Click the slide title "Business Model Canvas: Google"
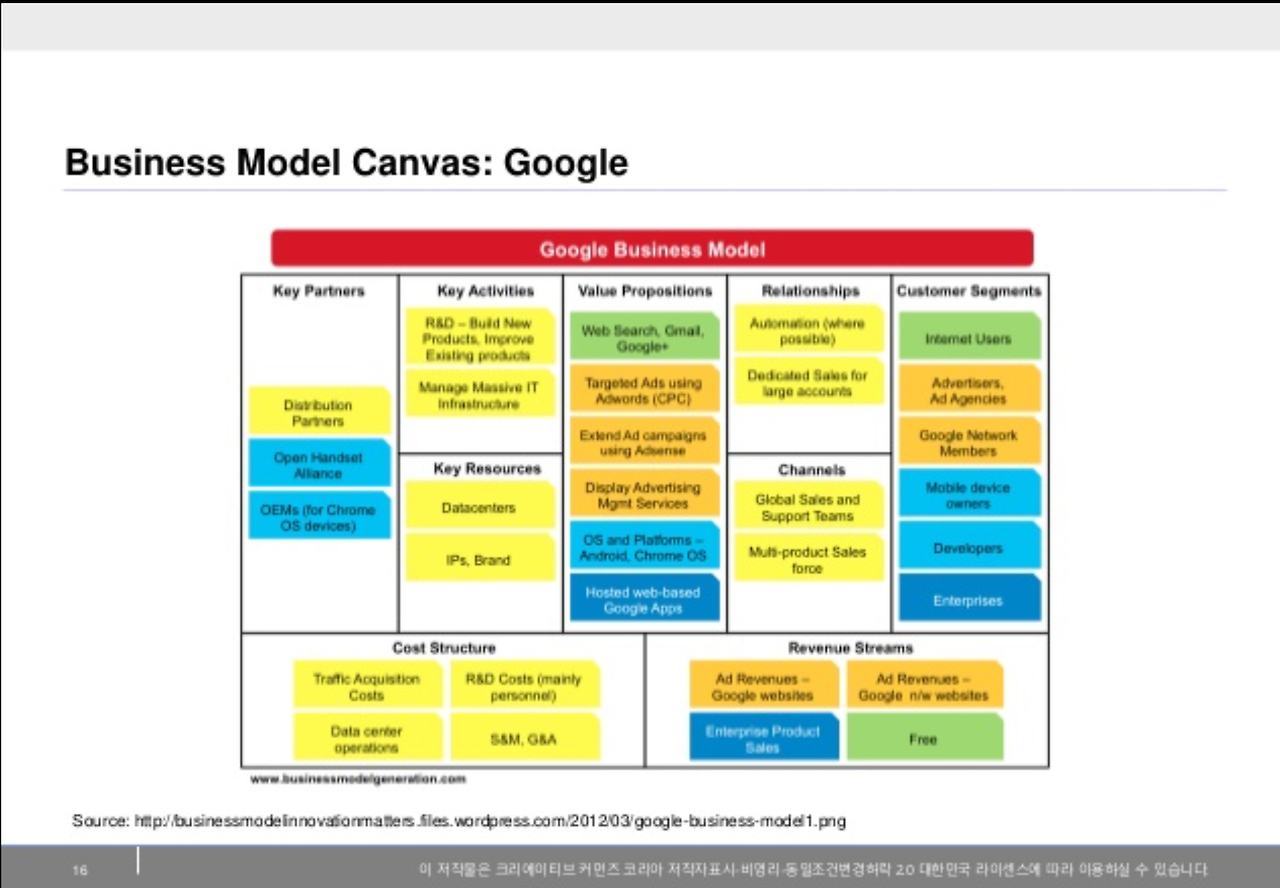 tap(346, 162)
